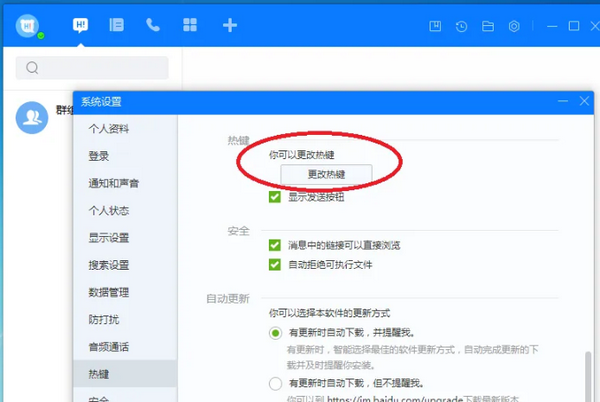600x402 pixels.
Task: Click the 更改热键 button
Action: pos(326,174)
